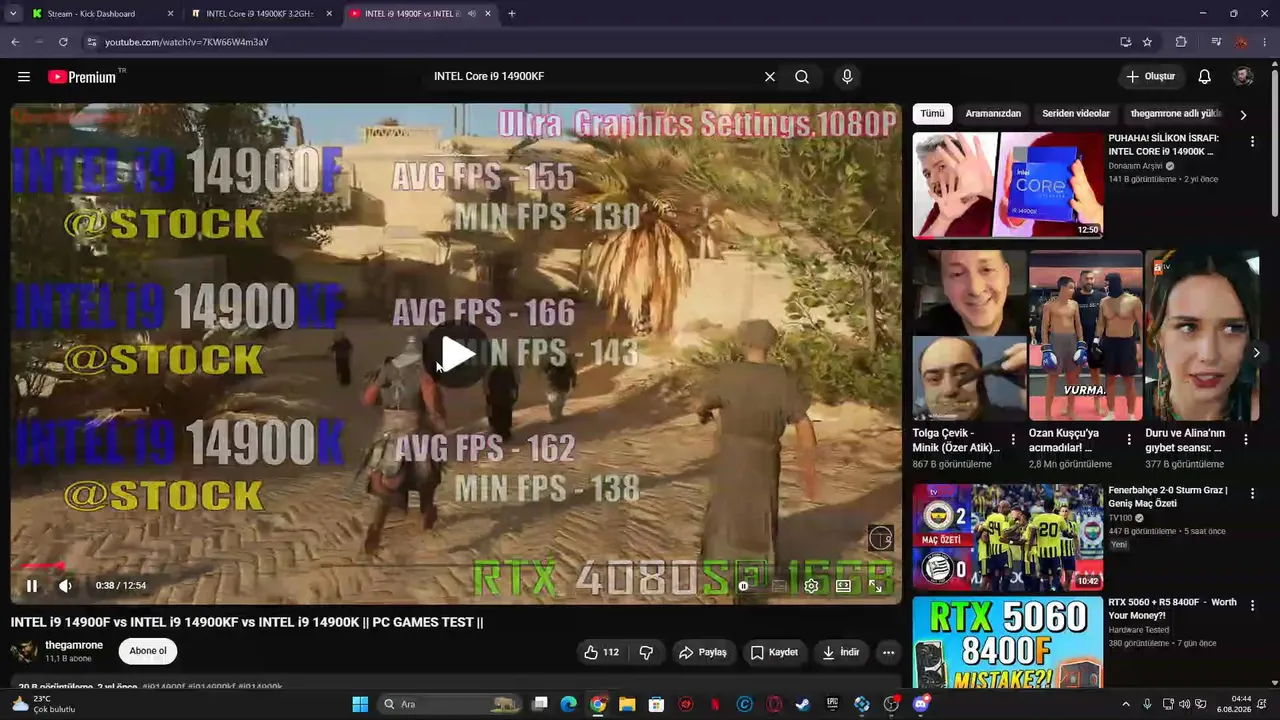
Task: Open options for the RTX 5060 video
Action: (x=1252, y=604)
